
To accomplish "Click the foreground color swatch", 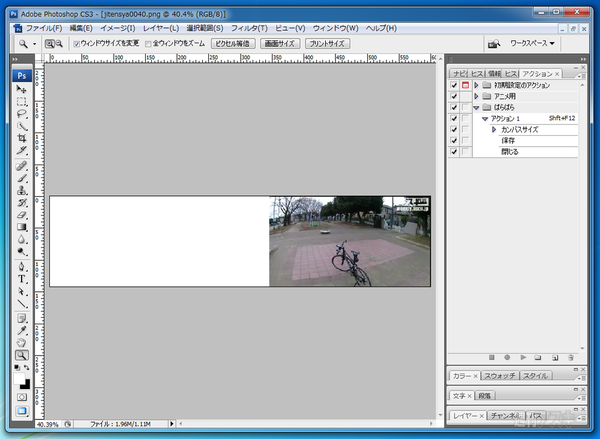I will pos(19,378).
